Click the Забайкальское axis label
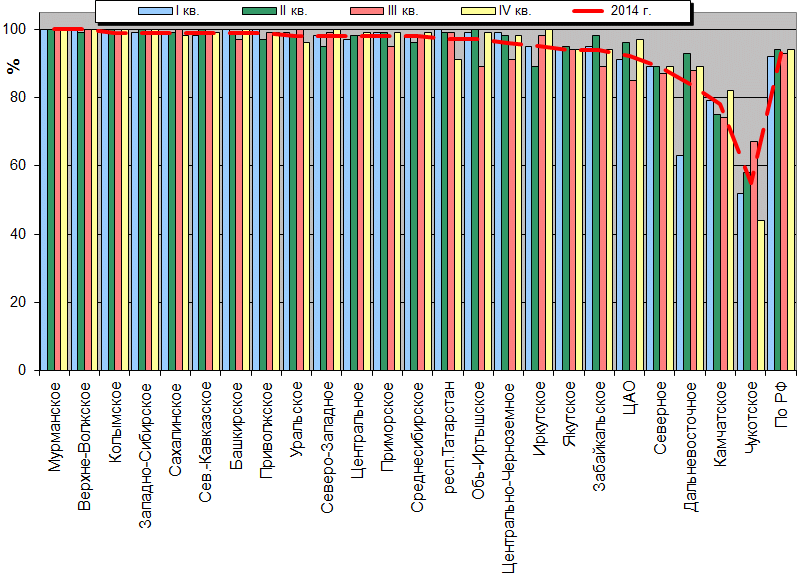This screenshot has width=801, height=574. (x=599, y=437)
